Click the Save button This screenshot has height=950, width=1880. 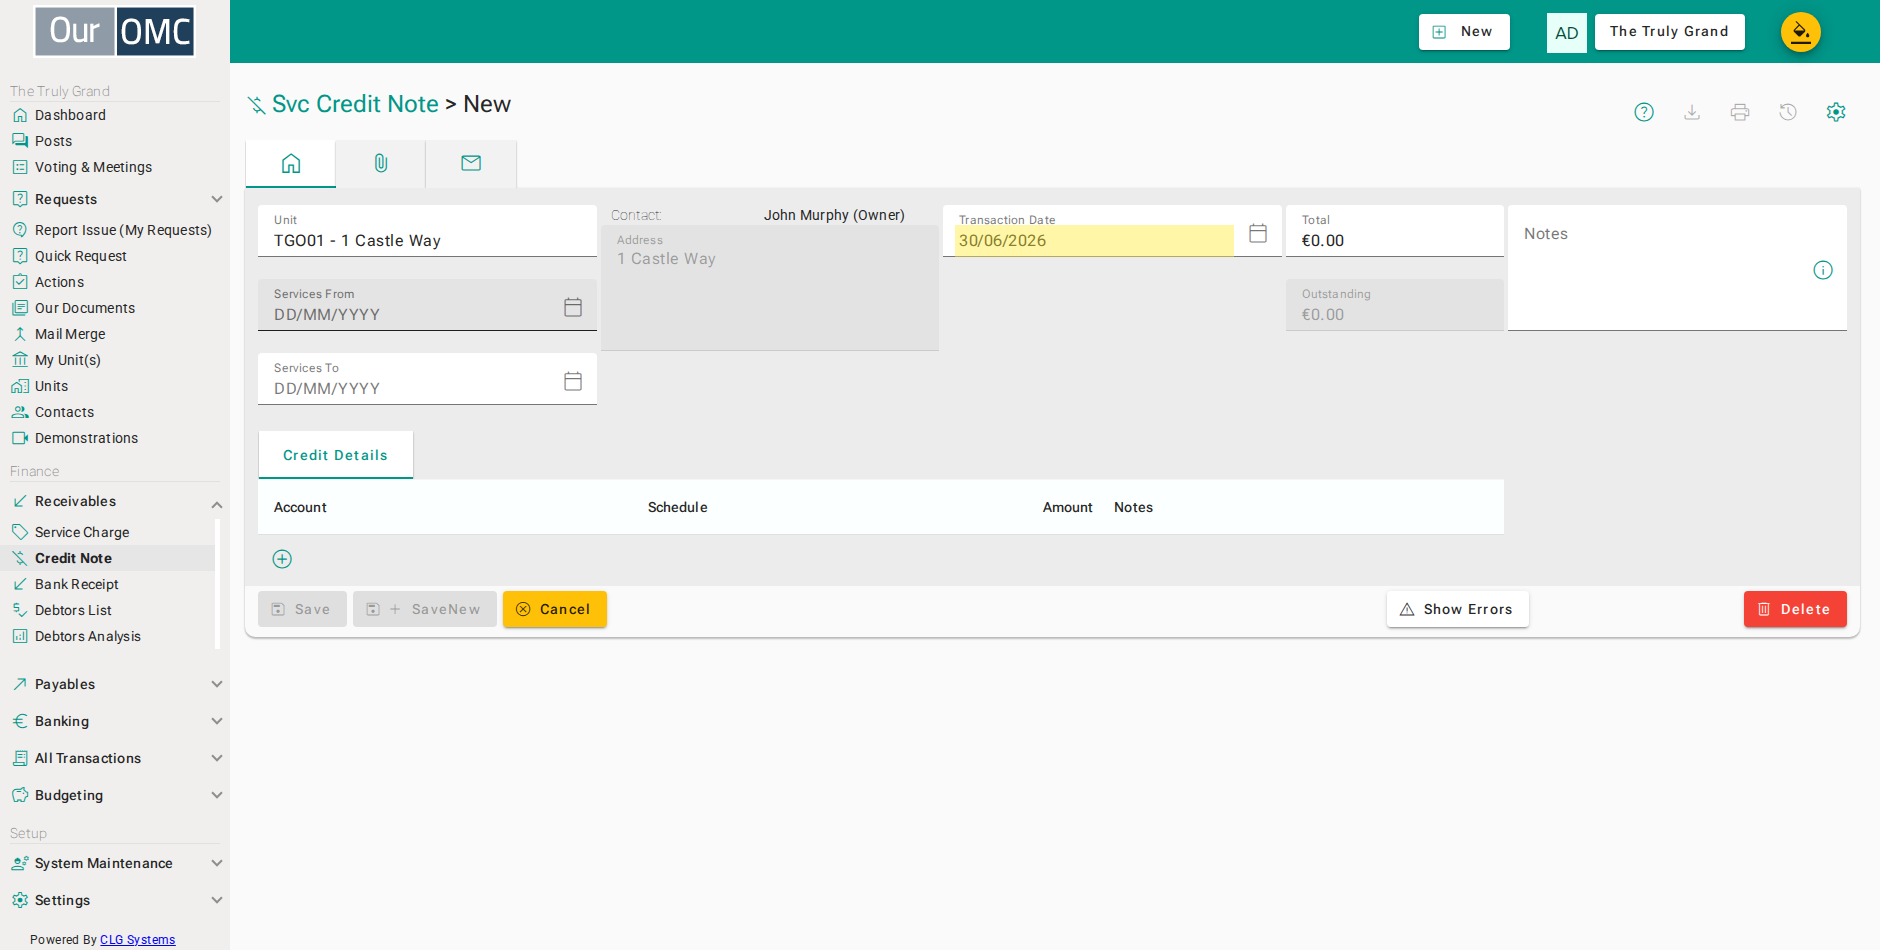tap(302, 609)
